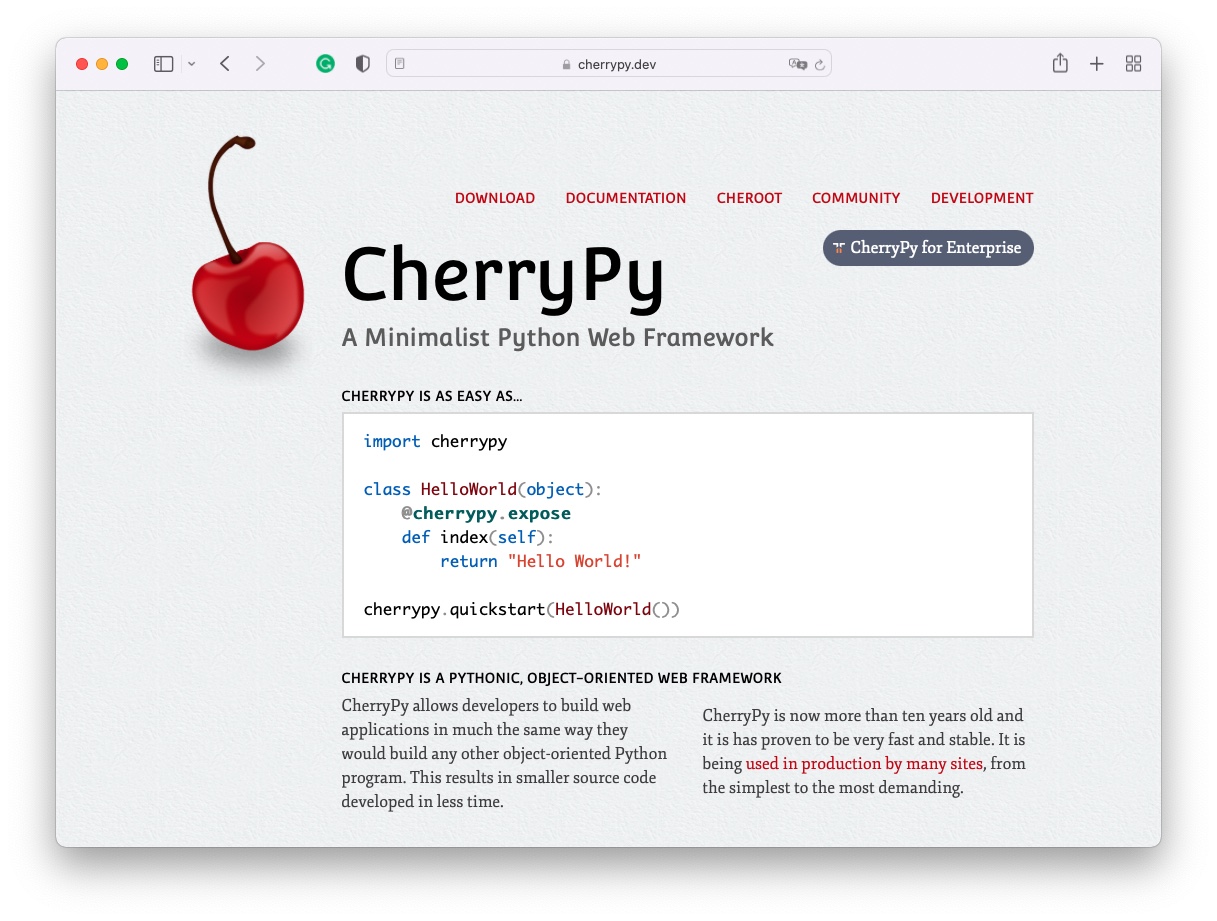Viewport: 1217px width, 921px height.
Task: Focus the cherrypy.dev address field
Action: 609,64
